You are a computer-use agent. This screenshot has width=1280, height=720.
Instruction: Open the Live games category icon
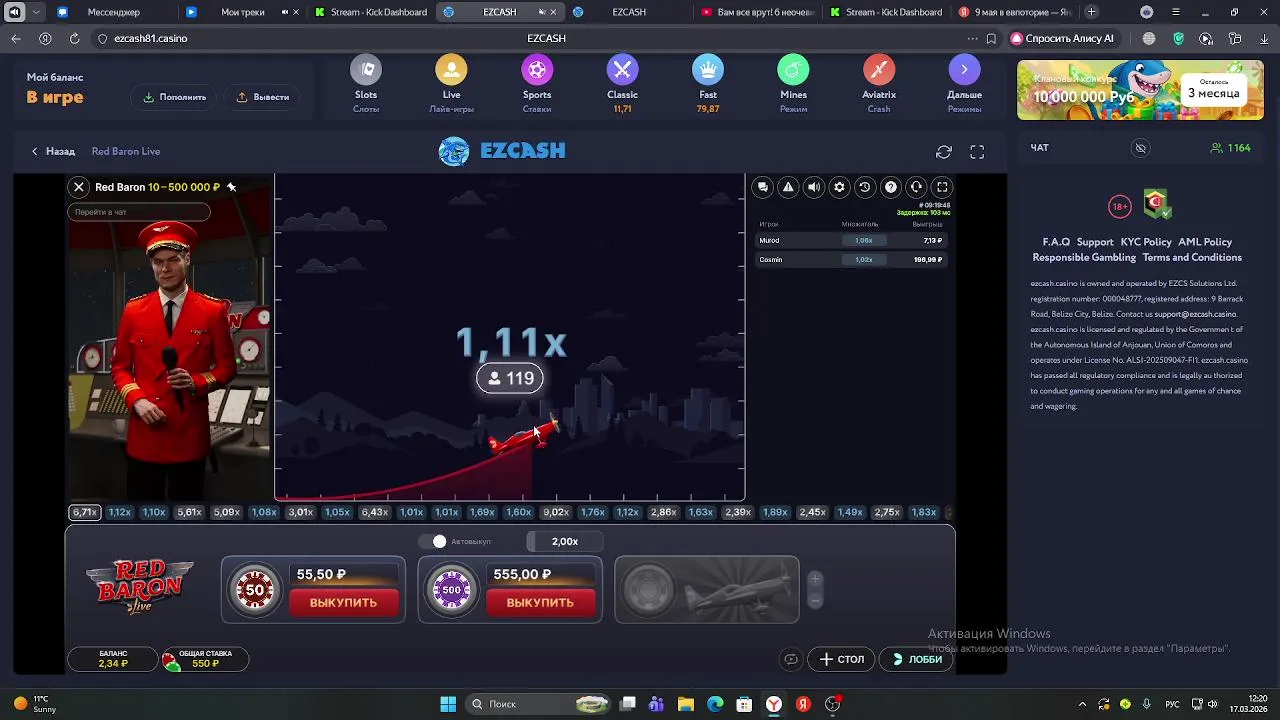pyautogui.click(x=451, y=70)
